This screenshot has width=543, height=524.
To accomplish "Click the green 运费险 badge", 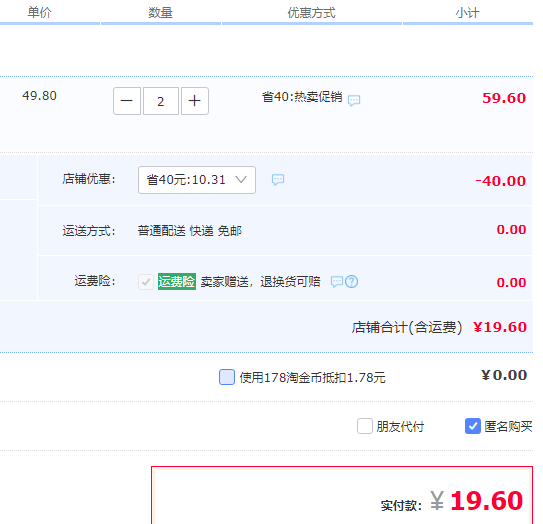I will coord(177,281).
